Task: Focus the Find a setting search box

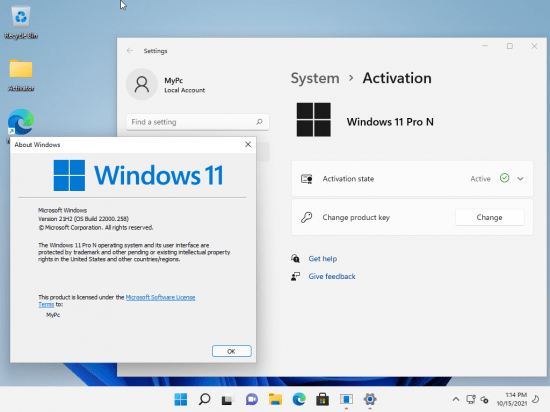Action: click(197, 122)
